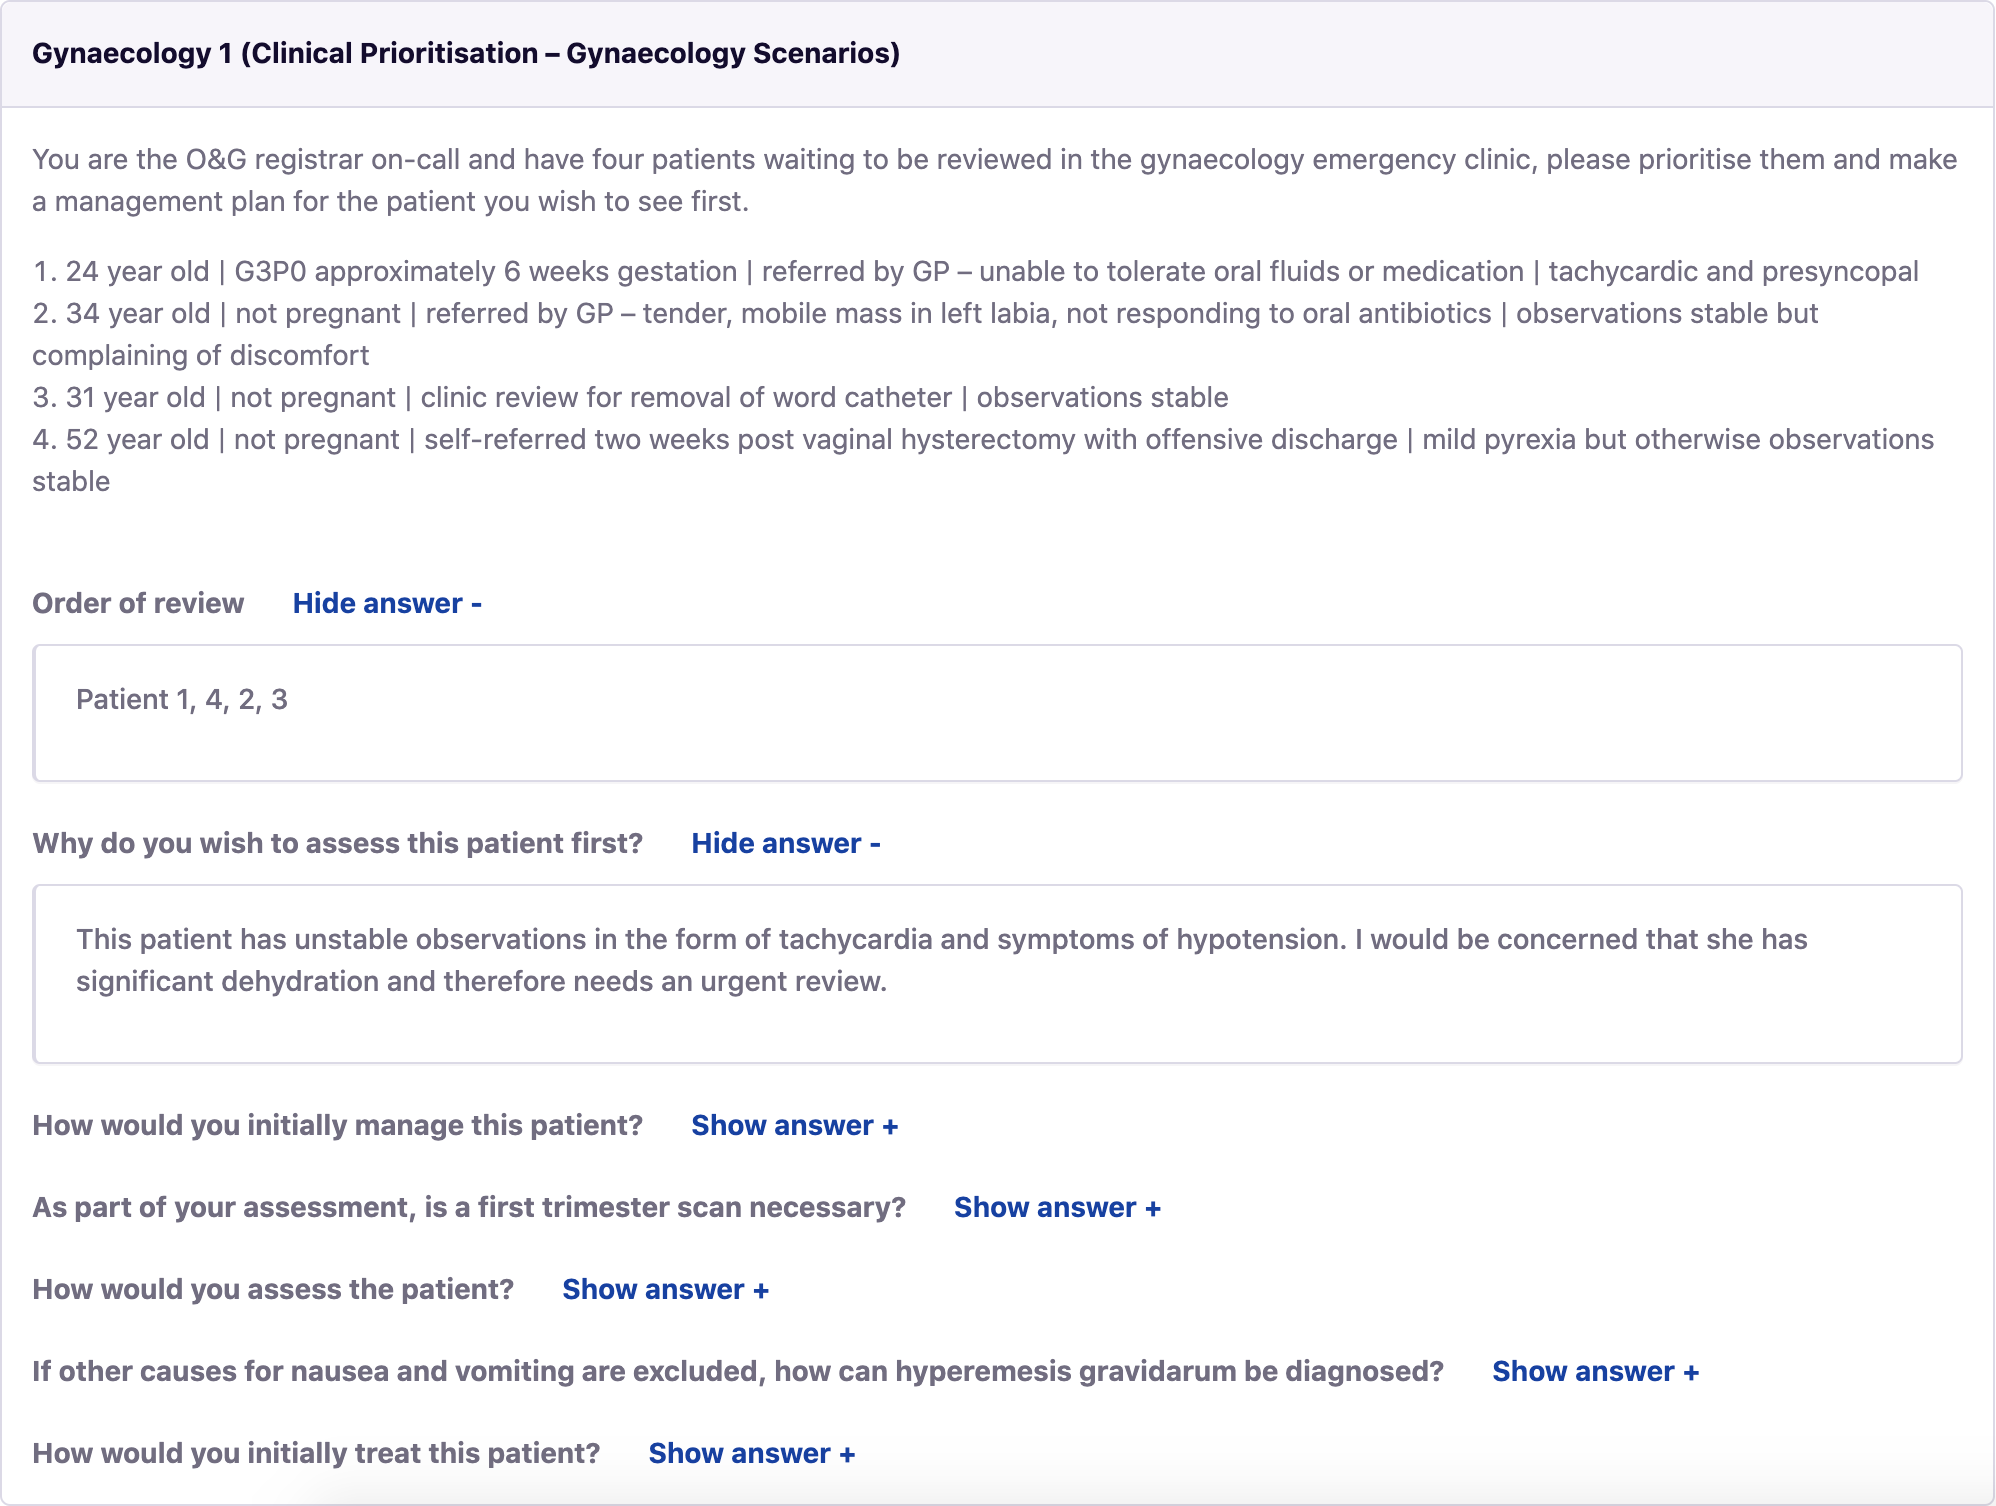This screenshot has width=1996, height=1506.
Task: Click the unstable observations answer text
Action: 940,960
